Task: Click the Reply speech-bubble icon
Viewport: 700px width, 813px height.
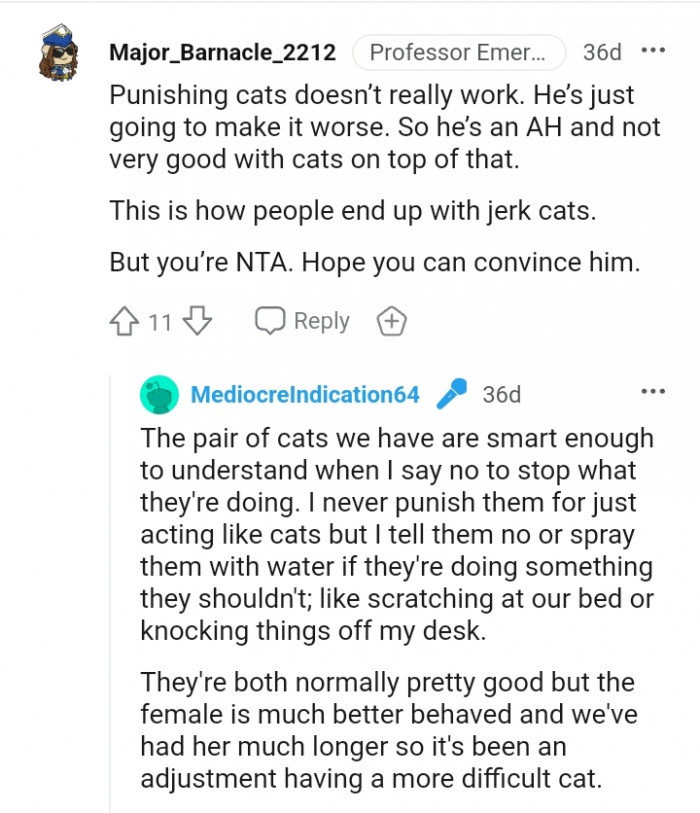Action: pos(270,320)
